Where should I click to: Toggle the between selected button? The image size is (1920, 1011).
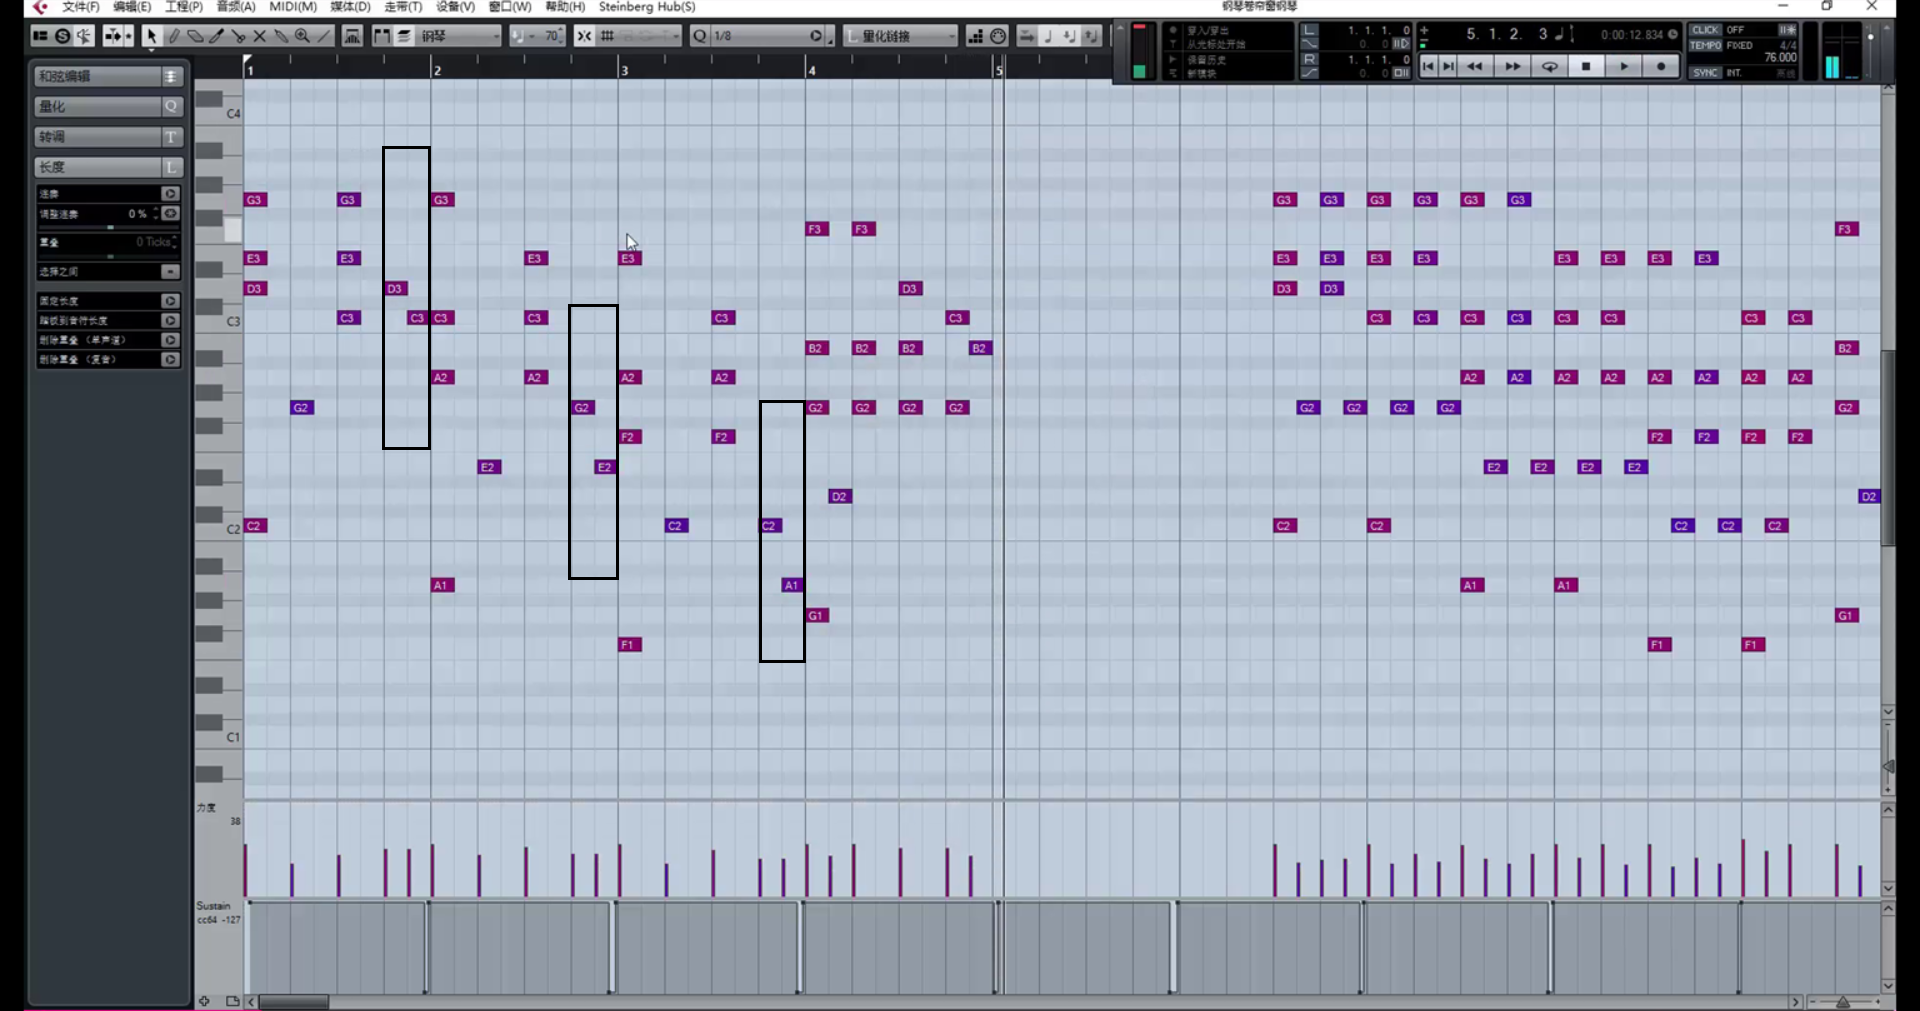click(170, 272)
